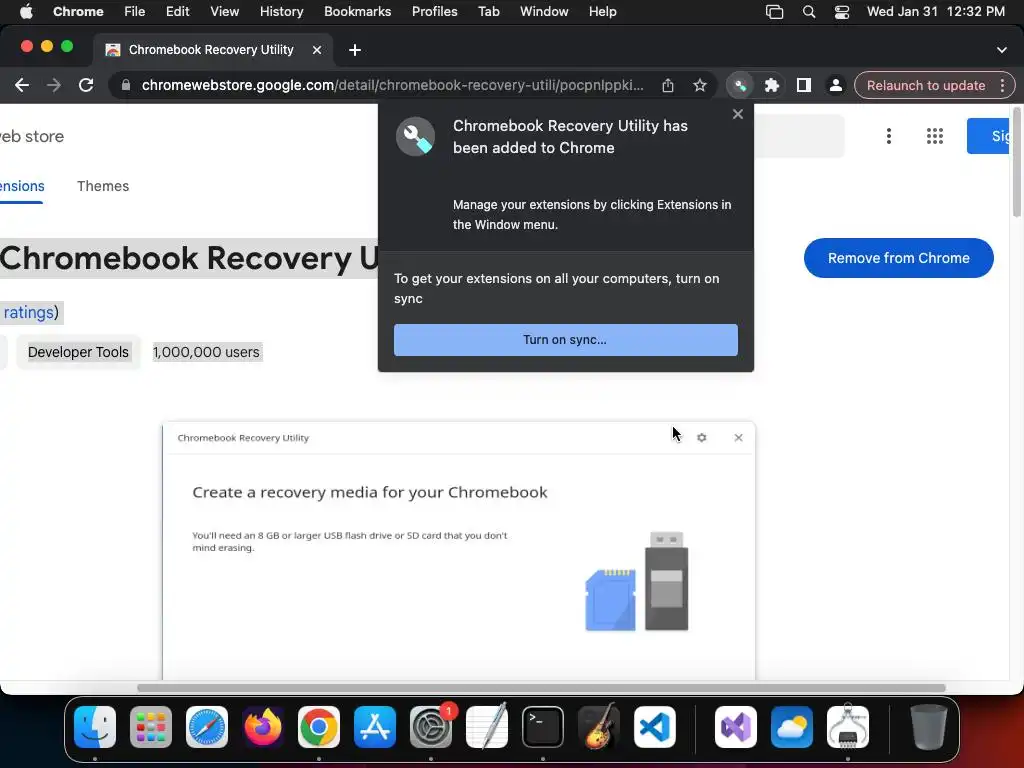
Task: Open the Google apps grid
Action: point(935,136)
